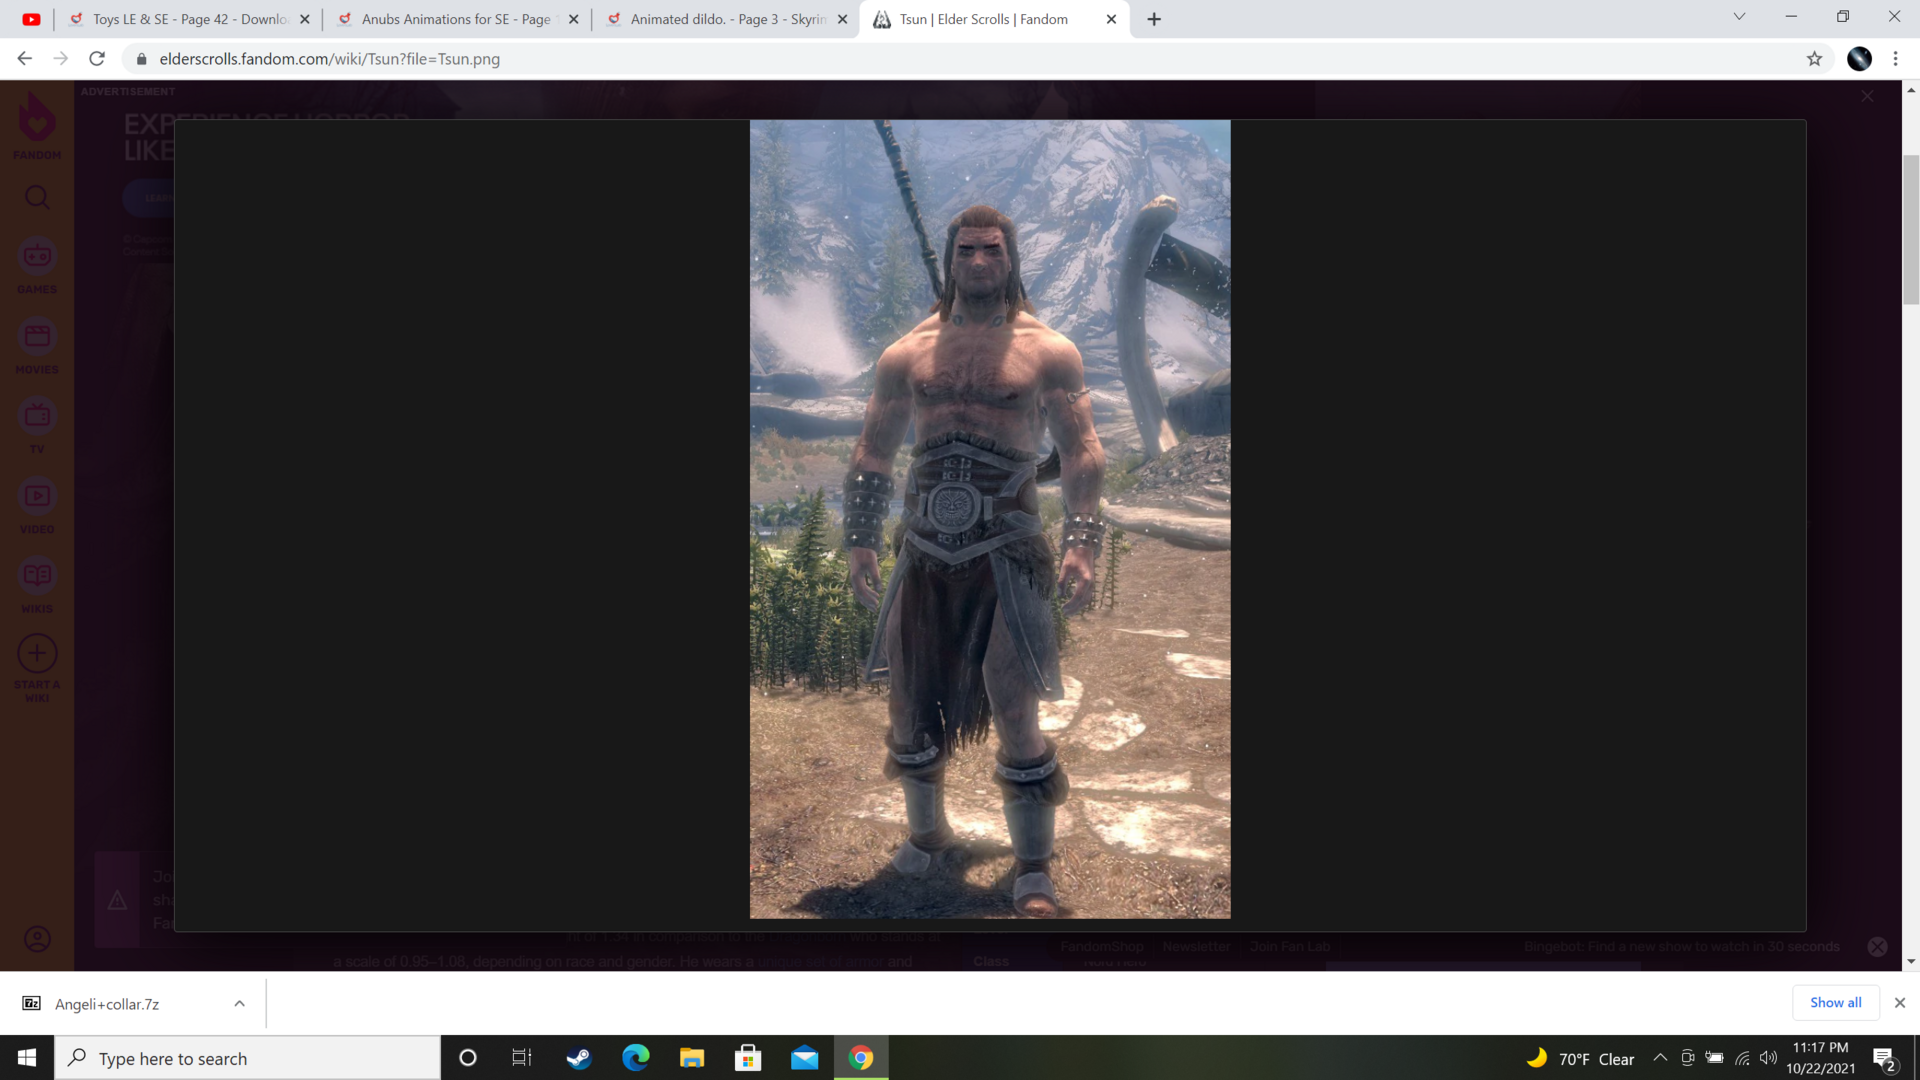Close the image lightbox overlay

point(1867,96)
